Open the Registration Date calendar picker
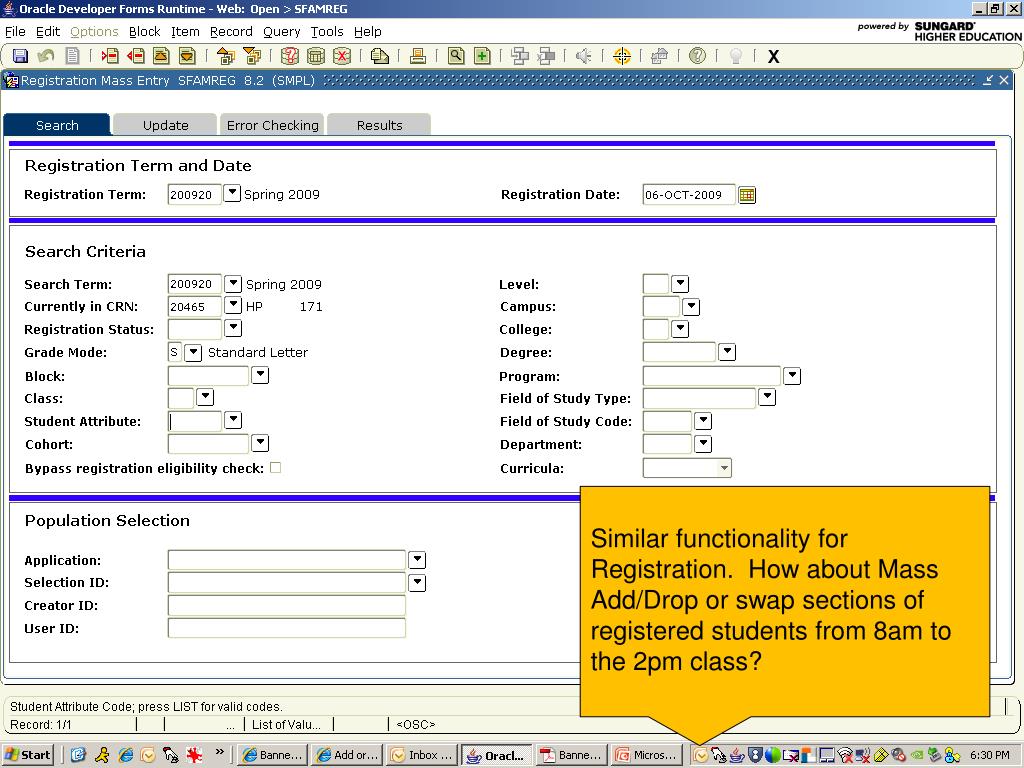Viewport: 1024px width, 768px height. pos(747,195)
